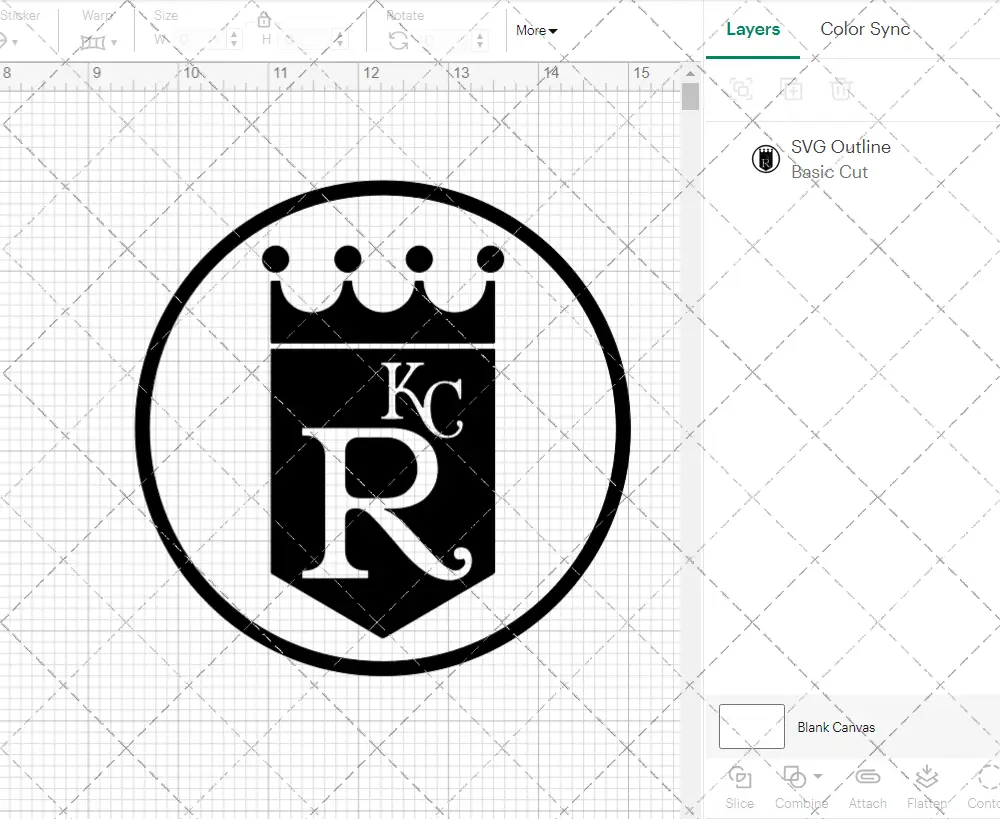The image size is (1000, 819).
Task: Click the Rotate circular arrows icon
Action: pyautogui.click(x=399, y=41)
